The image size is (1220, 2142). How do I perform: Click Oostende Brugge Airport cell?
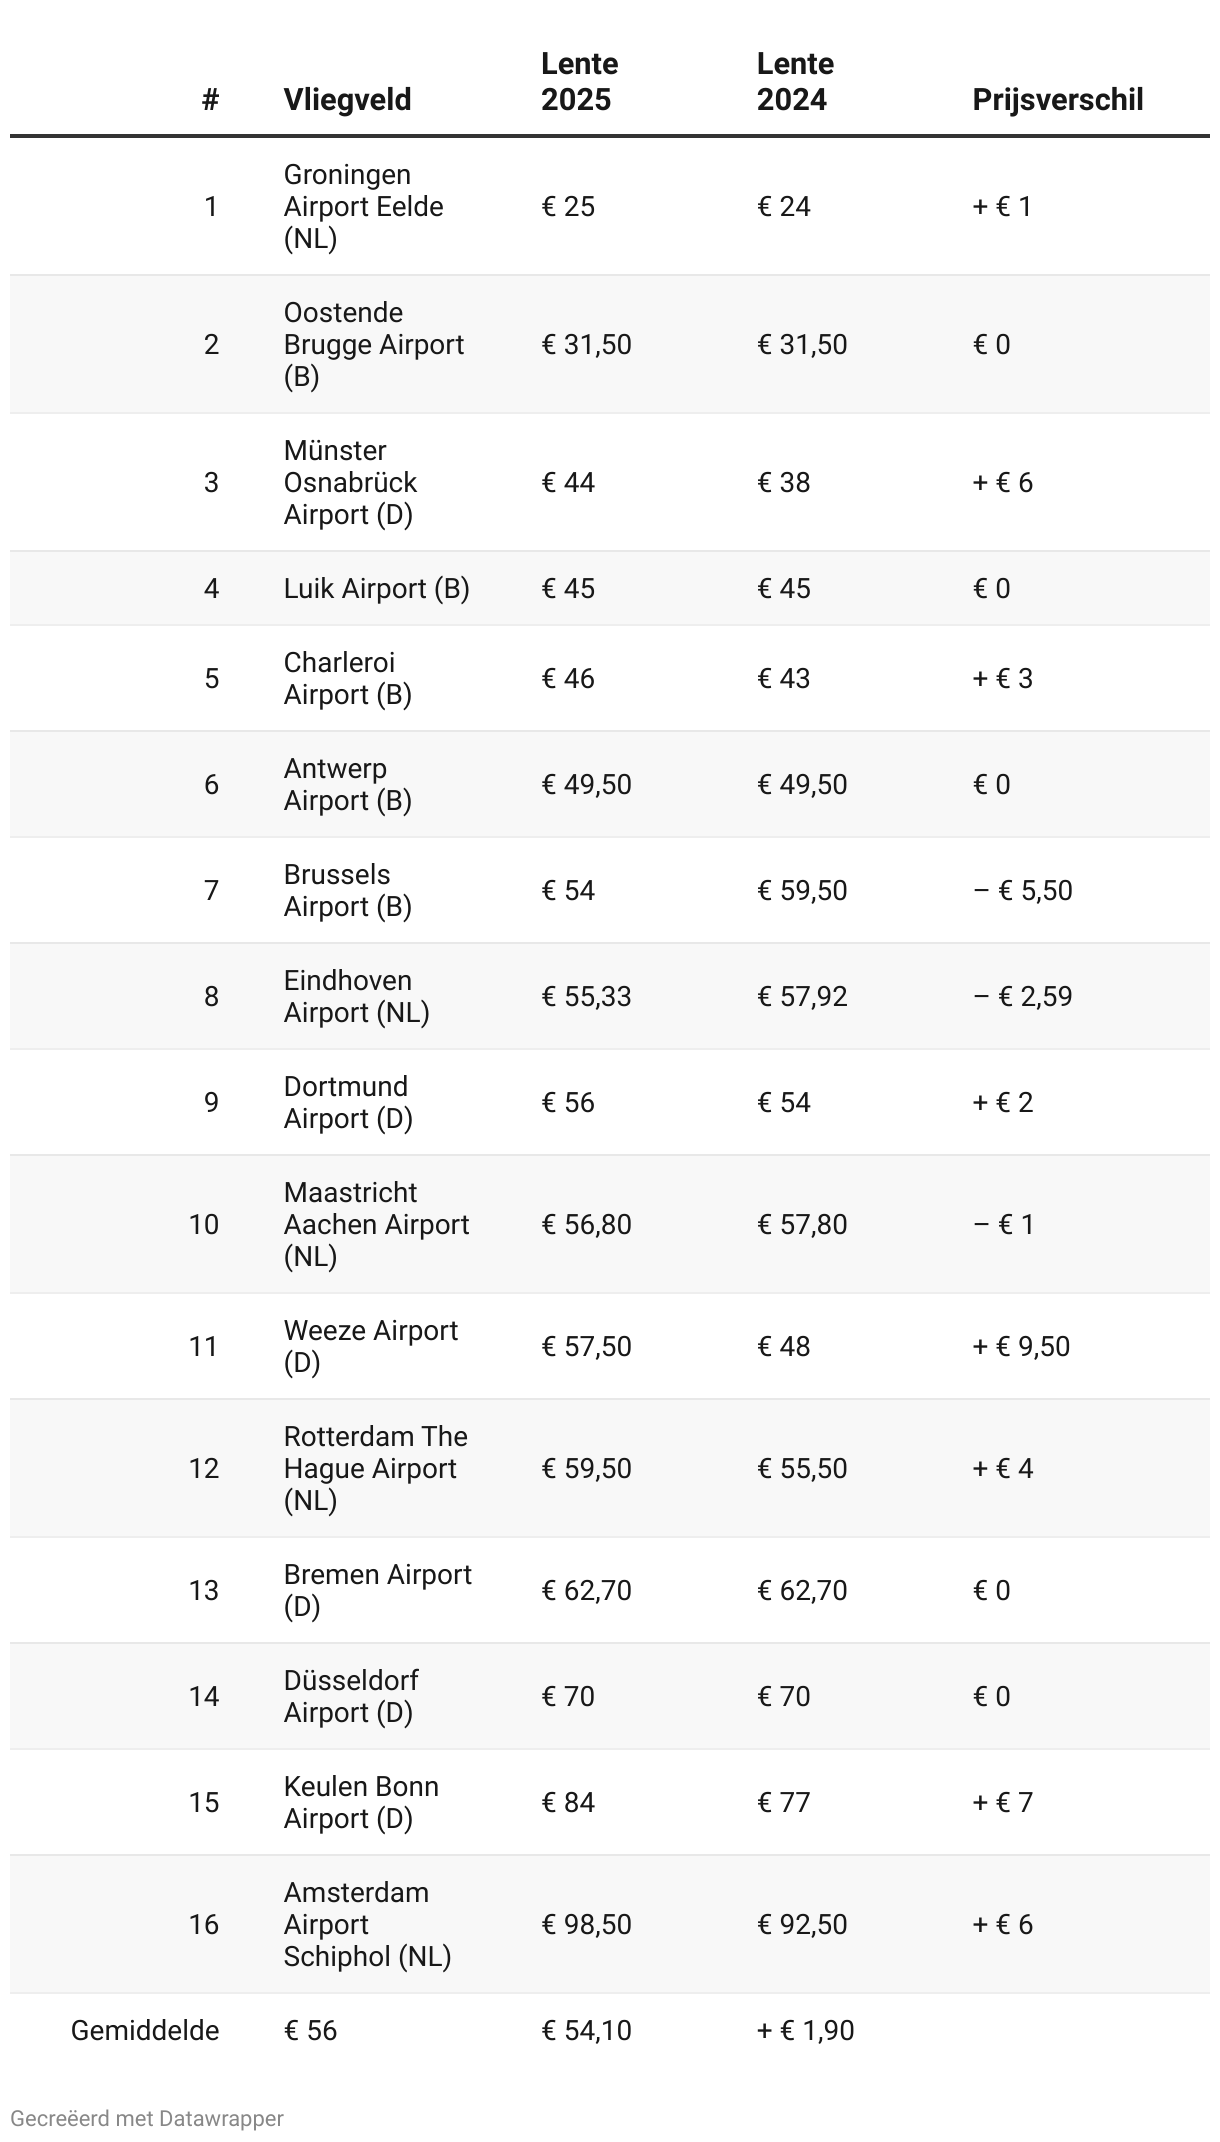(x=373, y=344)
